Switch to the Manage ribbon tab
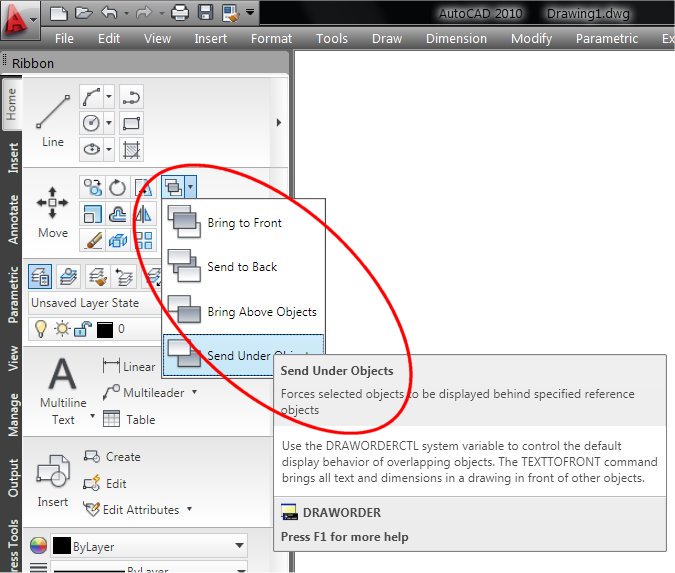The height and width of the screenshot is (573, 675). [x=13, y=415]
